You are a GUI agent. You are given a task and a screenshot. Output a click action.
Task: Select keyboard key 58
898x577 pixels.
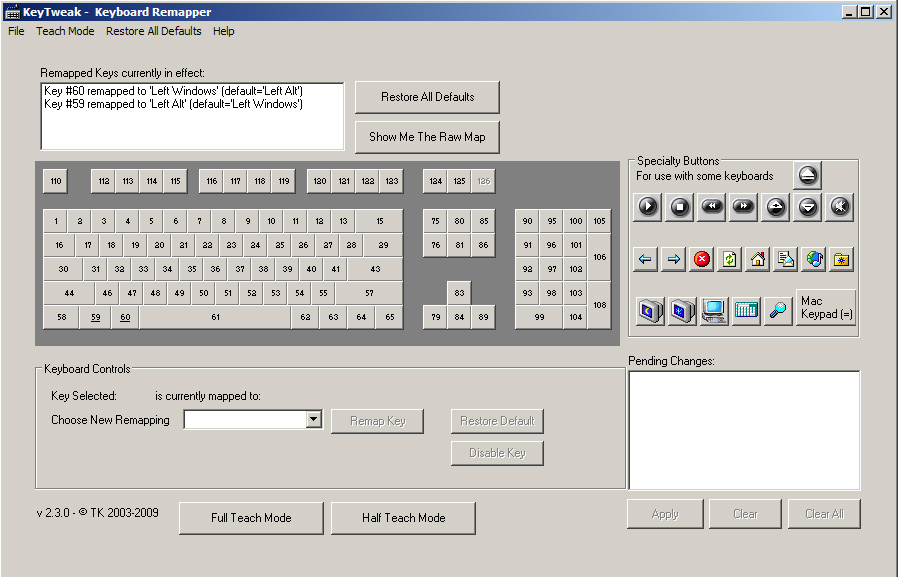(x=61, y=317)
